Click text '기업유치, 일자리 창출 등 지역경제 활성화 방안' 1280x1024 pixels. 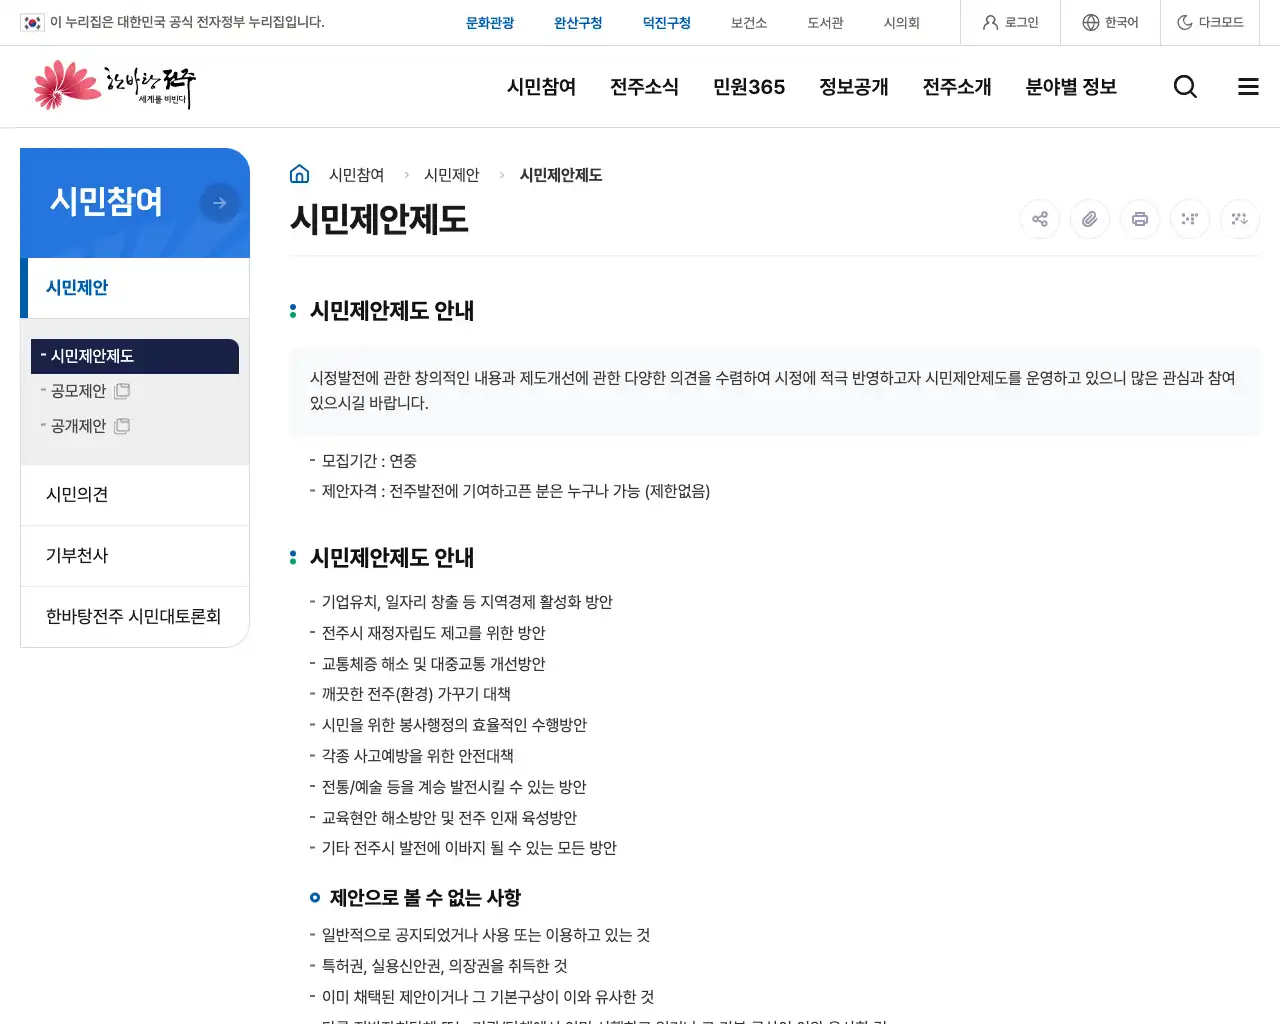pyautogui.click(x=467, y=602)
